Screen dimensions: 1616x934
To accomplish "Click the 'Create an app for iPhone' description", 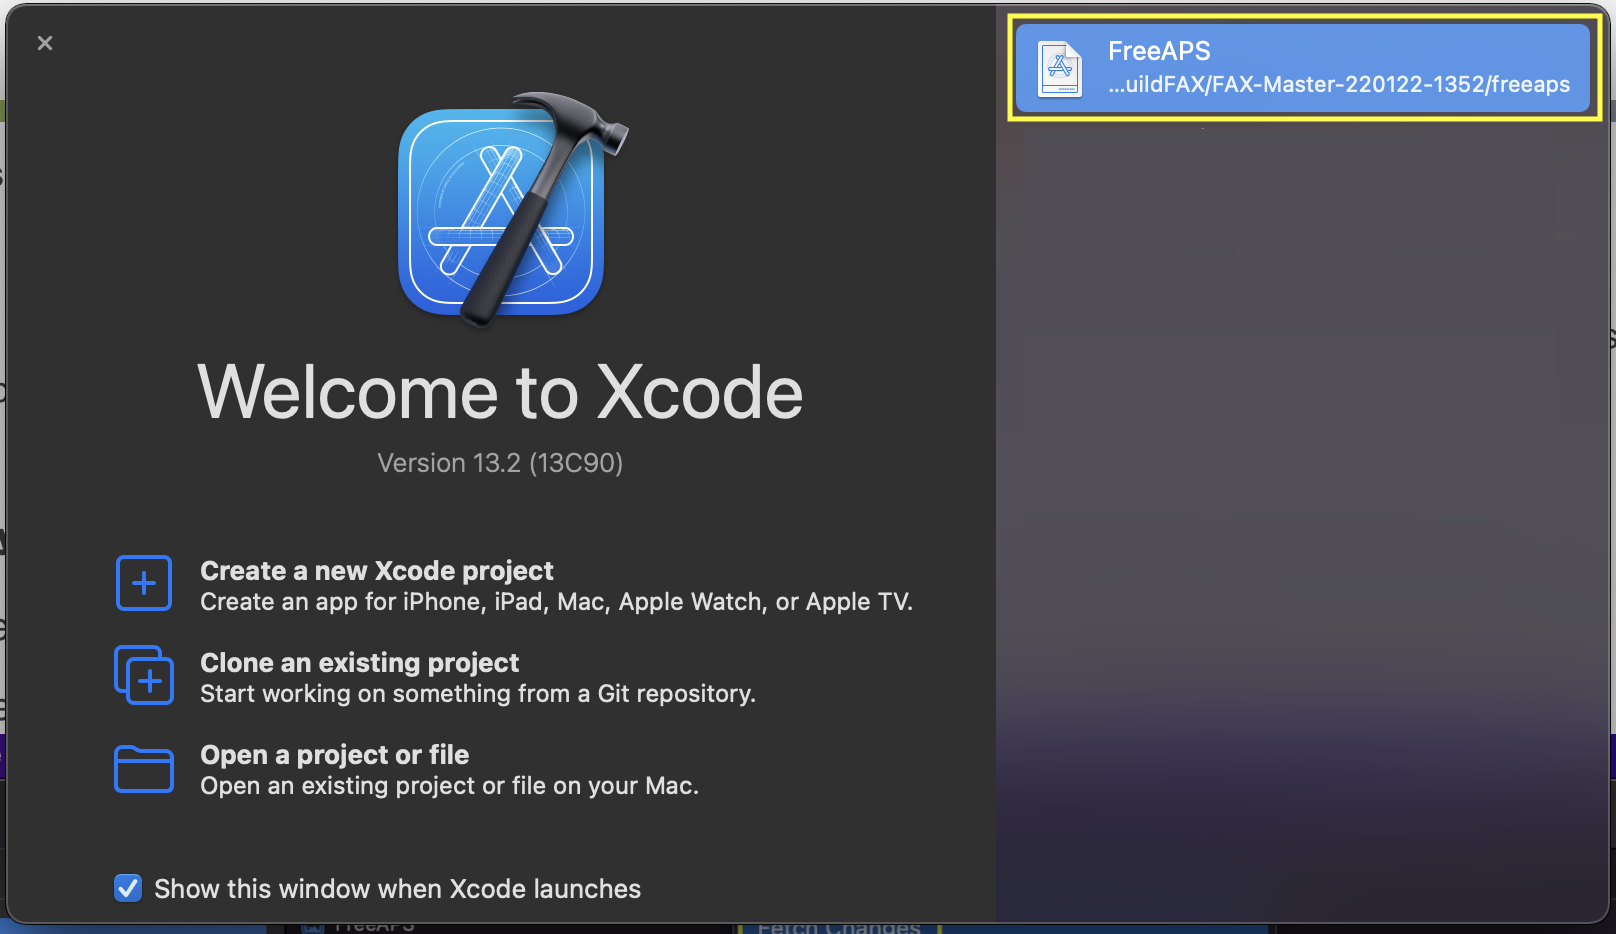I will tap(556, 602).
